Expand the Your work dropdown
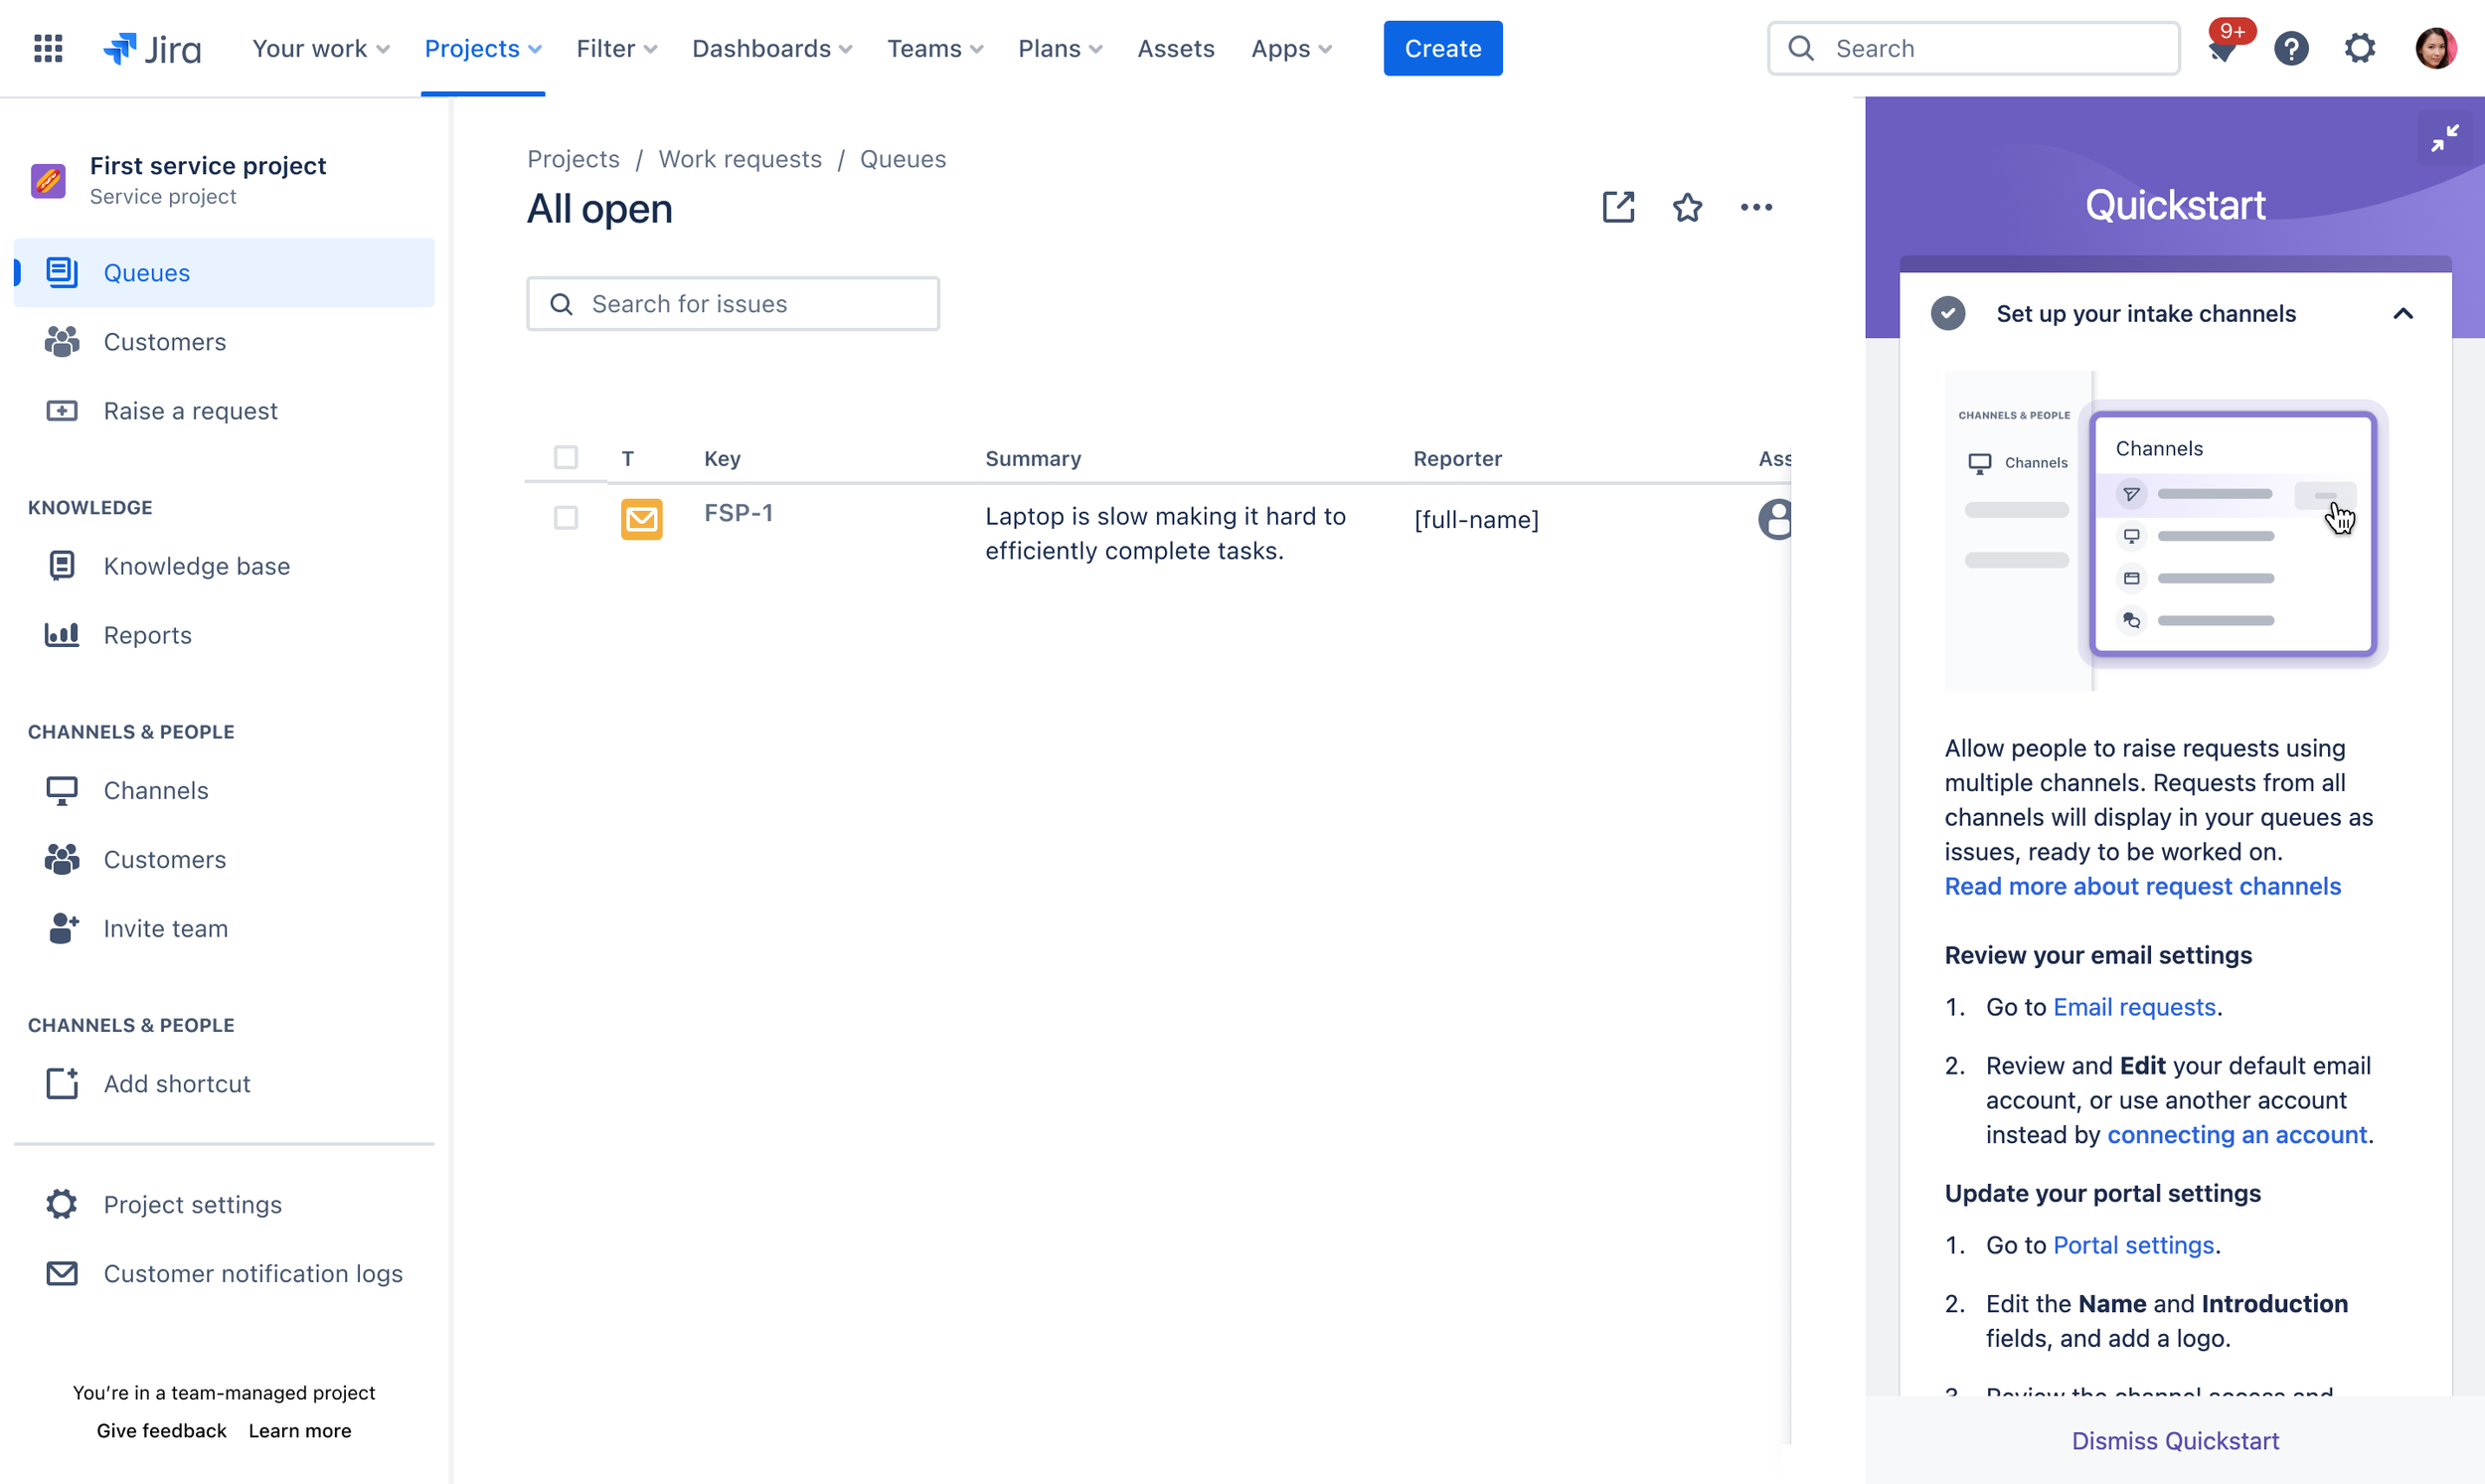This screenshot has width=2485, height=1484. 320,48
